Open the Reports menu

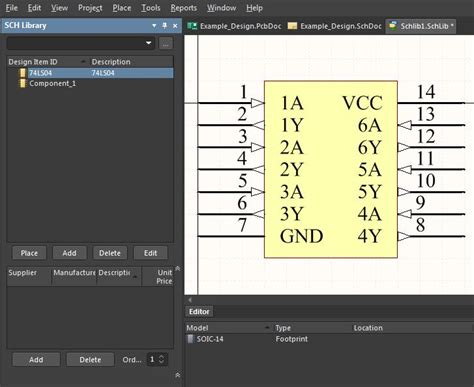coord(184,8)
